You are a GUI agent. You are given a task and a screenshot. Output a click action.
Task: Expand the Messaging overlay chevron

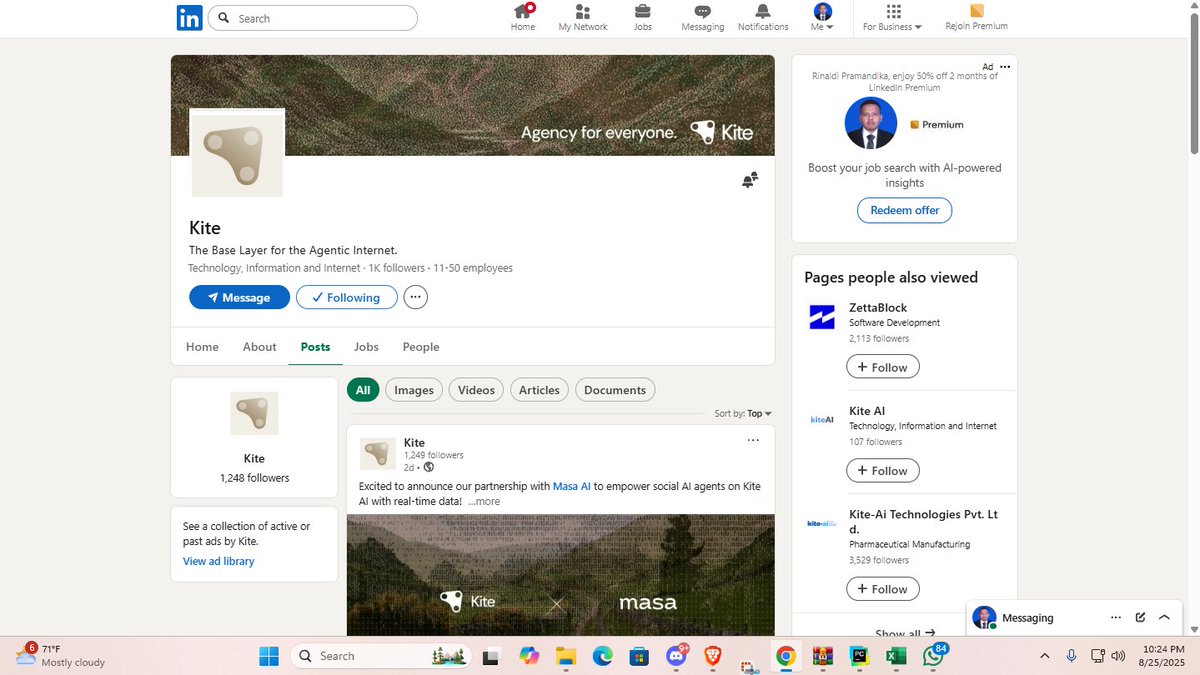tap(1164, 618)
